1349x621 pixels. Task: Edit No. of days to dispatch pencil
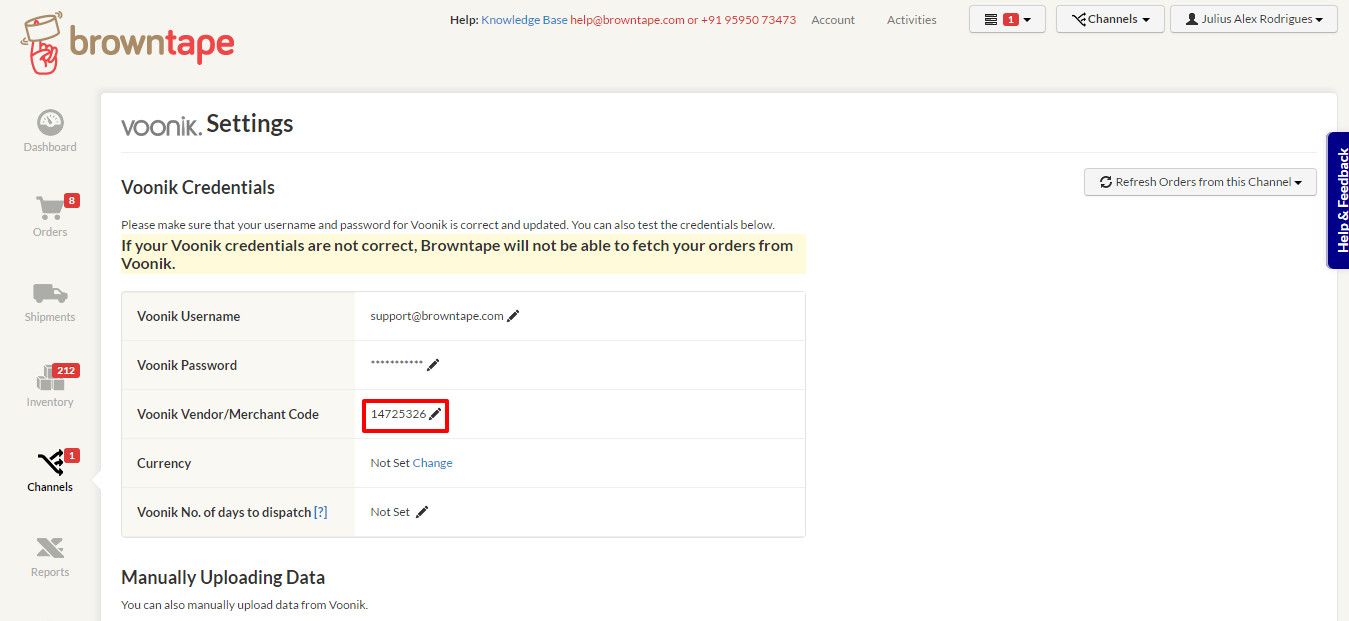(422, 512)
